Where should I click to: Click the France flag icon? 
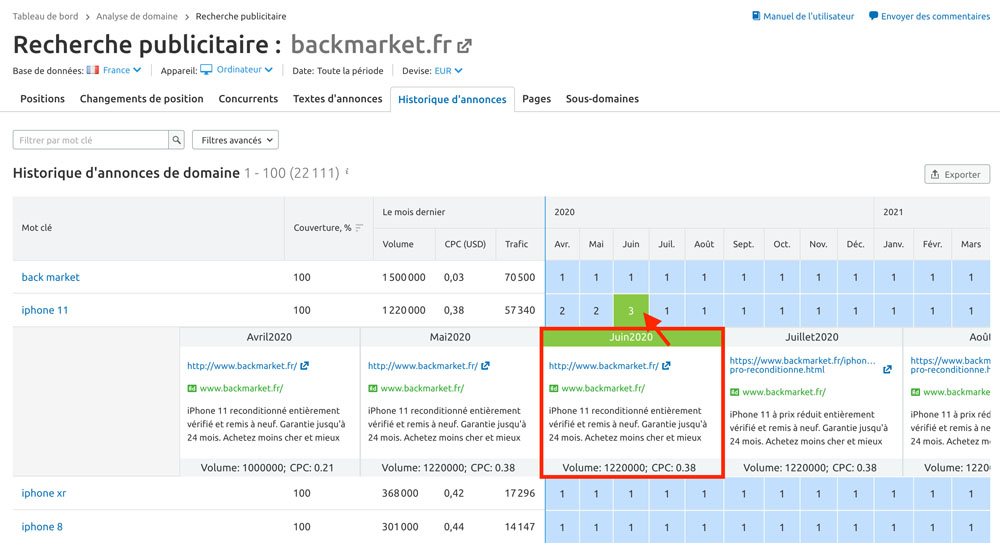(92, 70)
